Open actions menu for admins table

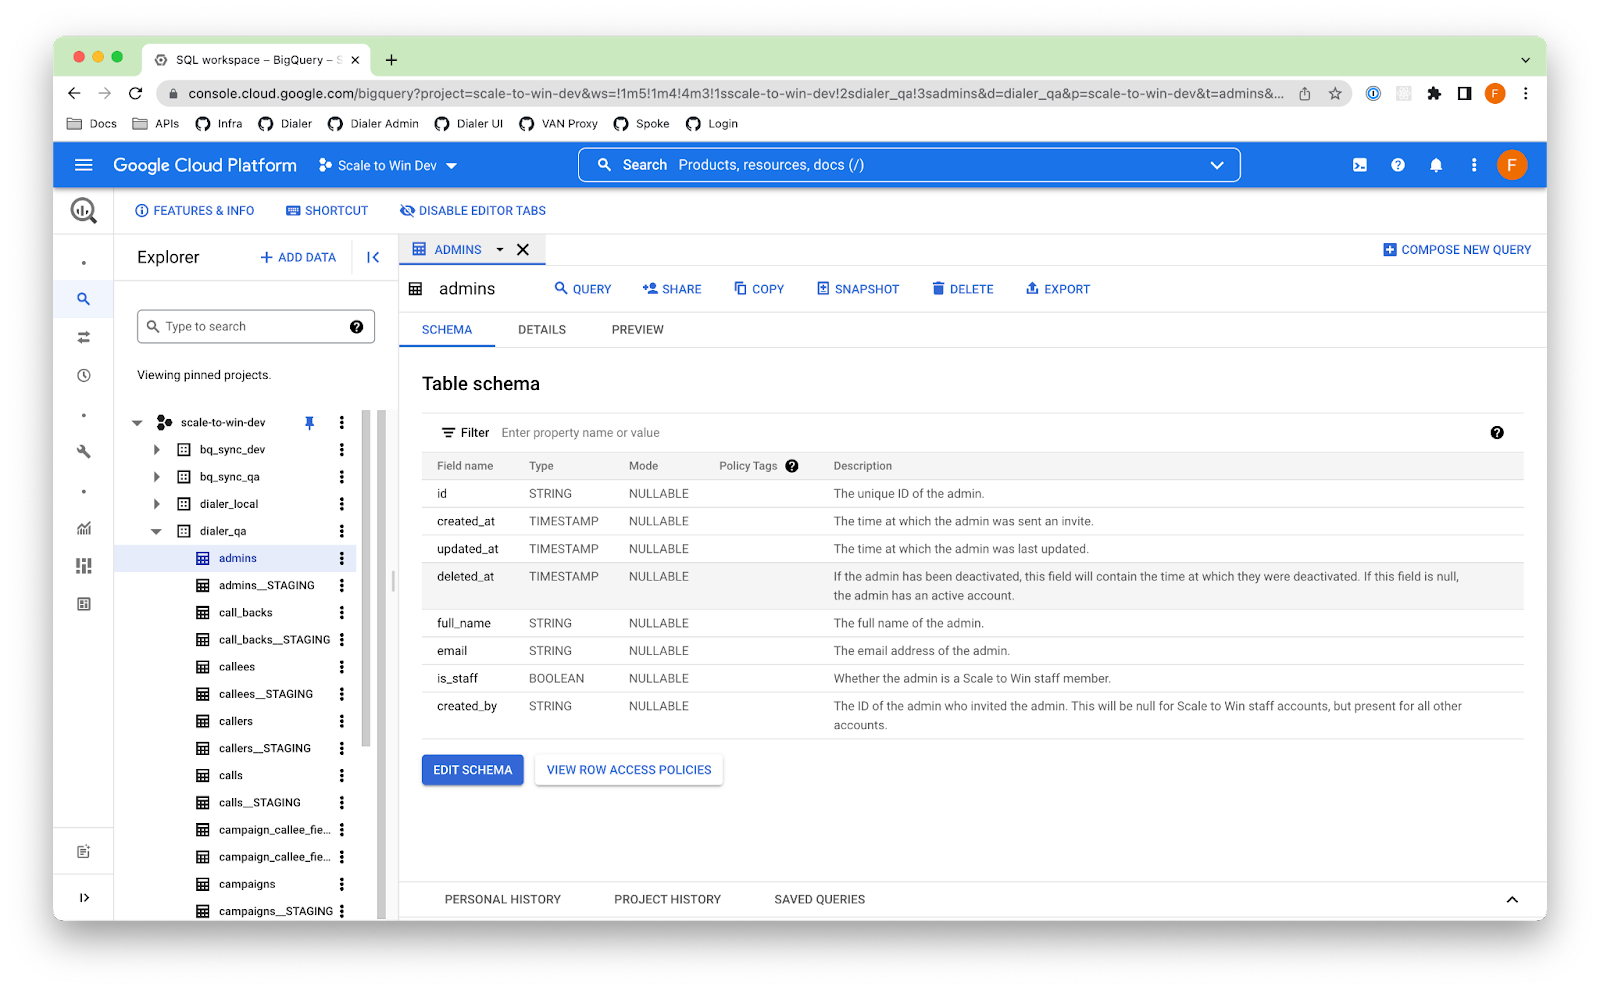[x=342, y=558]
